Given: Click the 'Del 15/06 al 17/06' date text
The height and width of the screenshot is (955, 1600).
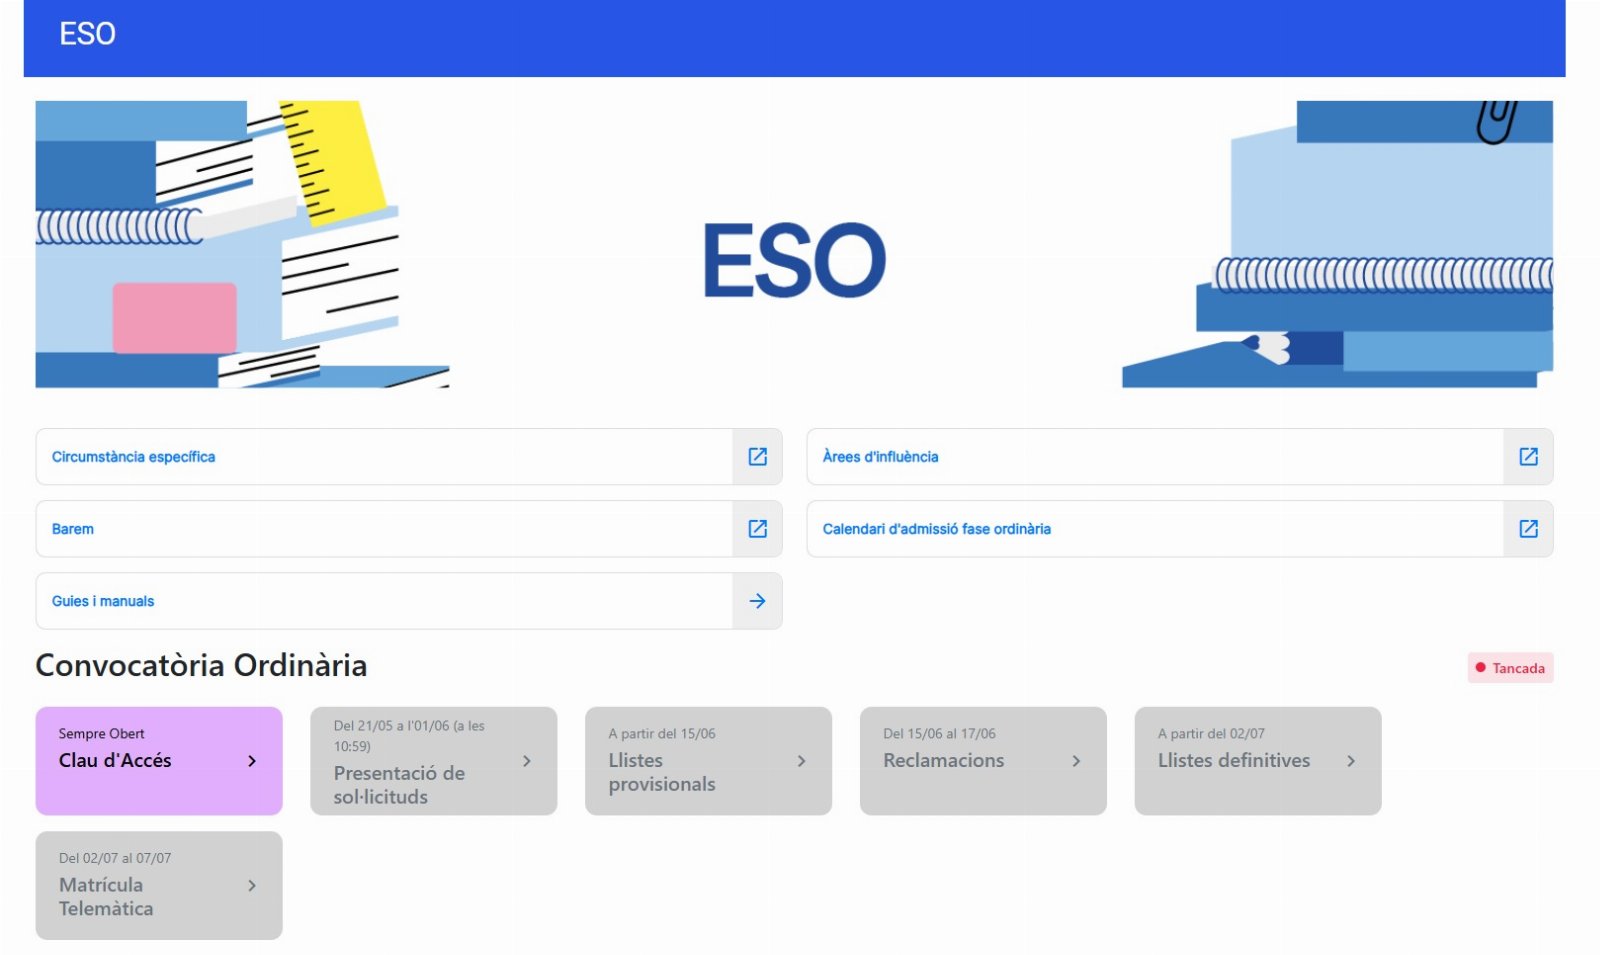Looking at the screenshot, I should [x=939, y=733].
